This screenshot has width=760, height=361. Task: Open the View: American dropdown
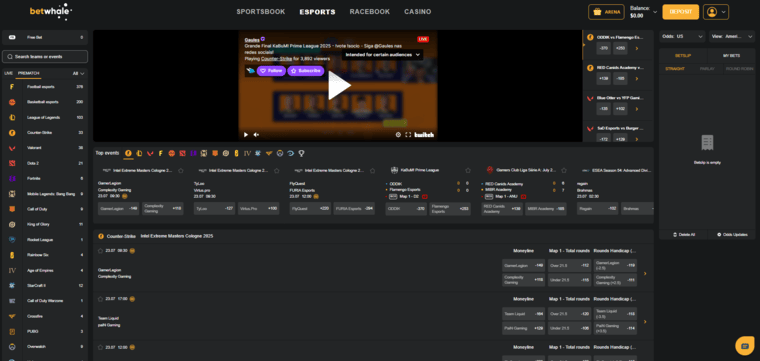tap(732, 36)
